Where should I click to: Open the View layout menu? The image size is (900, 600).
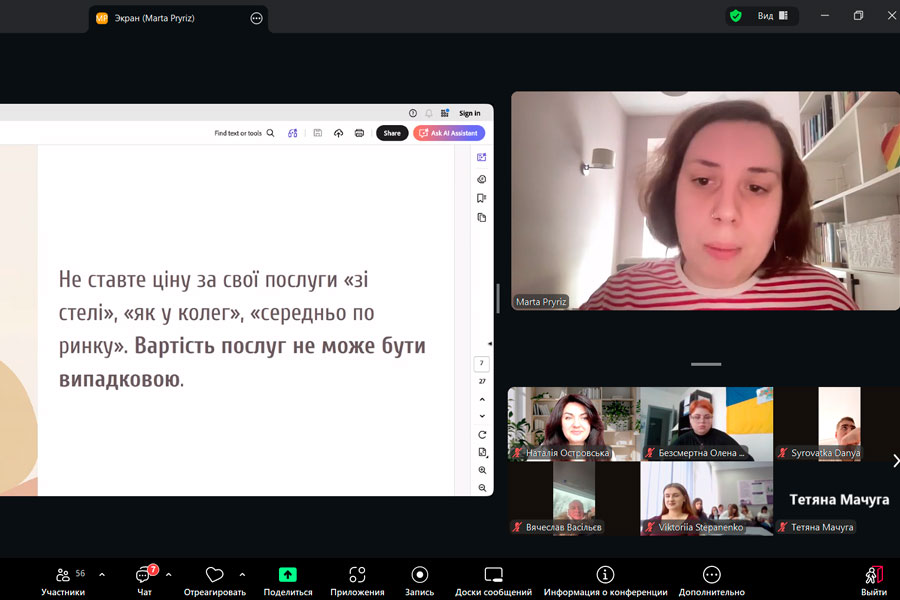(773, 16)
